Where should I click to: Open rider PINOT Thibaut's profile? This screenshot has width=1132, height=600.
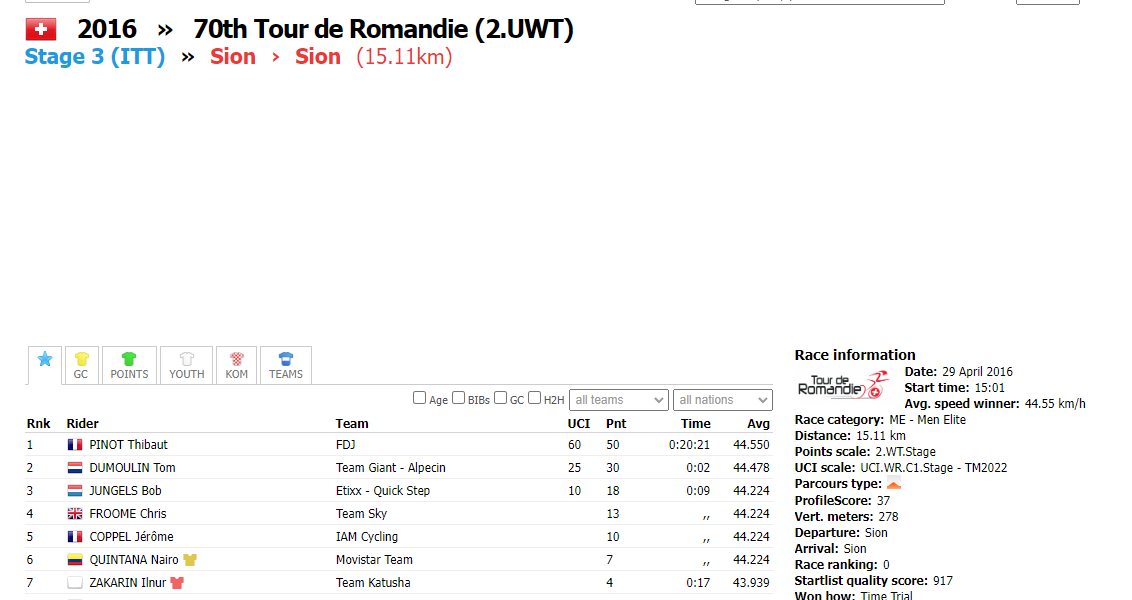click(x=128, y=445)
